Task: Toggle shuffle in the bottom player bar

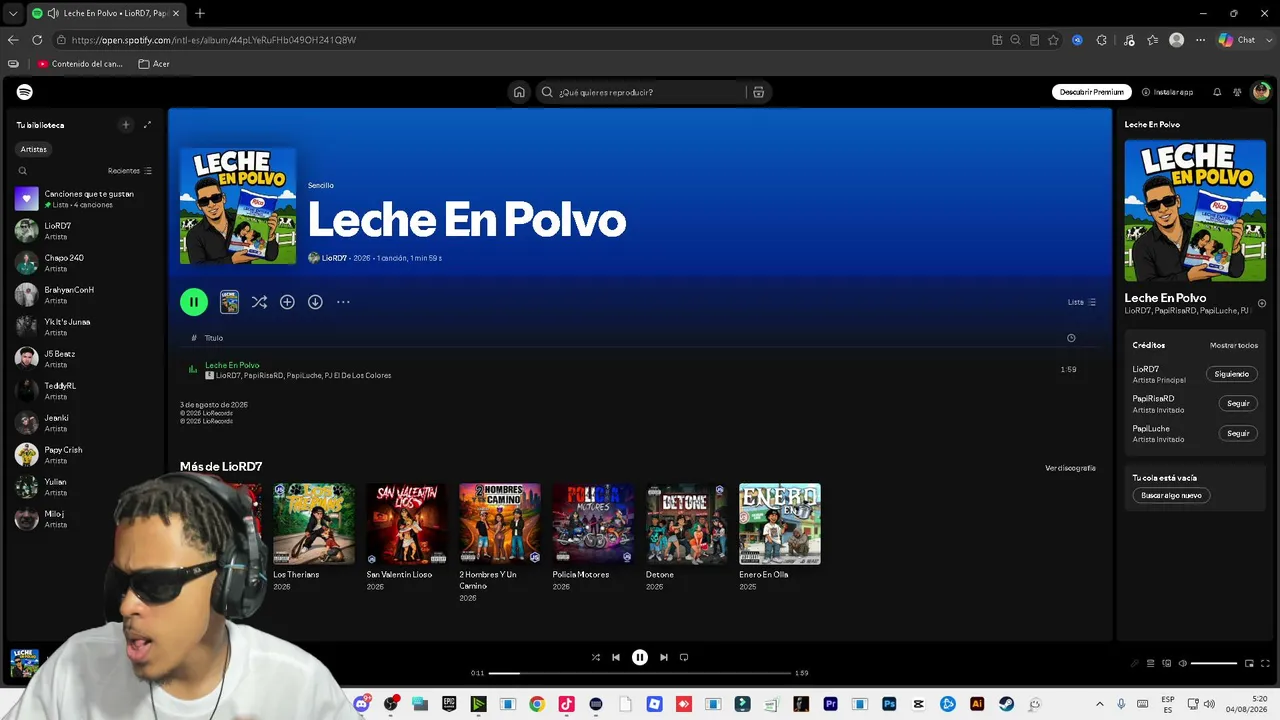Action: point(596,657)
